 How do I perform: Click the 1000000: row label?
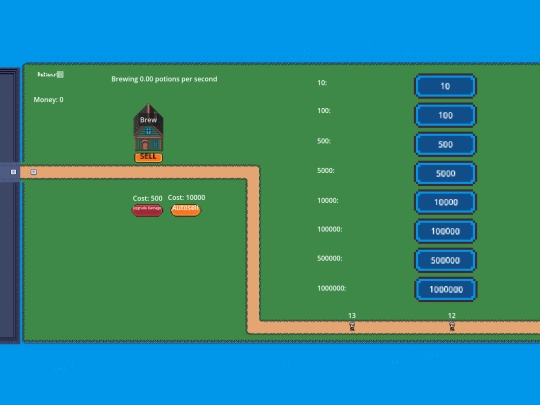coord(332,288)
